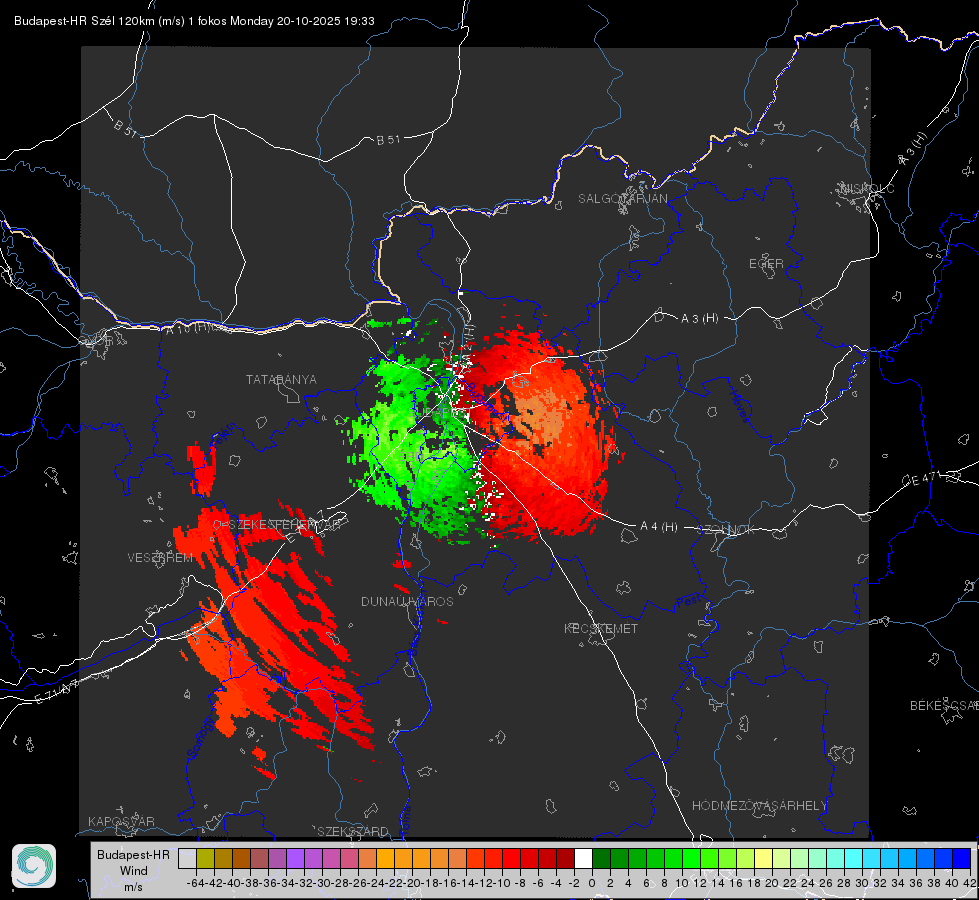Image resolution: width=979 pixels, height=900 pixels.
Task: Click the radar title 'Budapest-HR Szél 120km (m/s)'
Action: pyautogui.click(x=99, y=21)
